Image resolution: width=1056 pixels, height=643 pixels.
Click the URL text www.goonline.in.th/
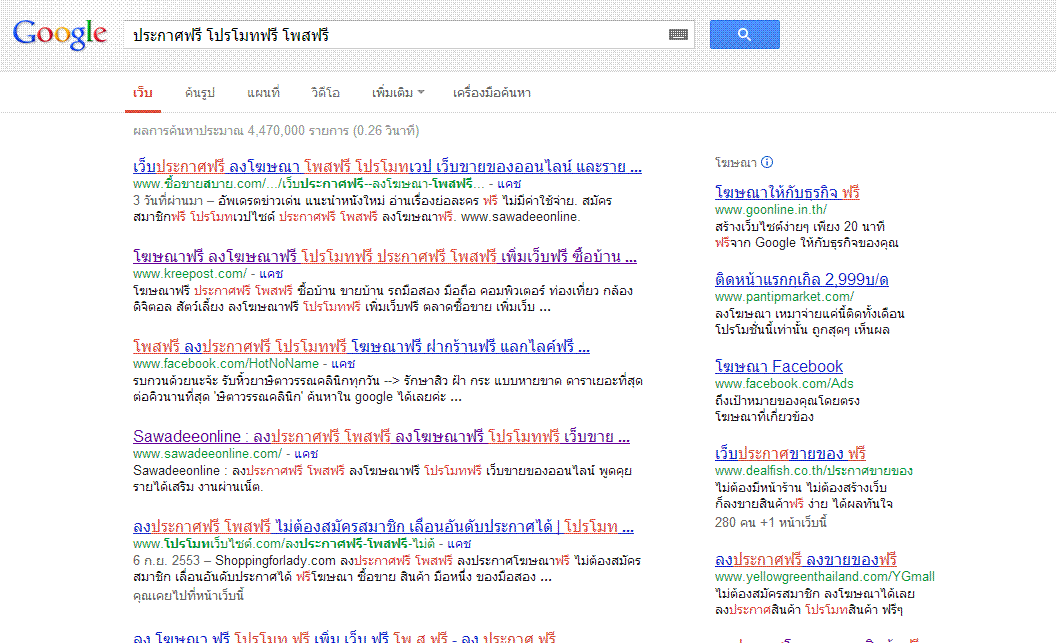tap(770, 209)
